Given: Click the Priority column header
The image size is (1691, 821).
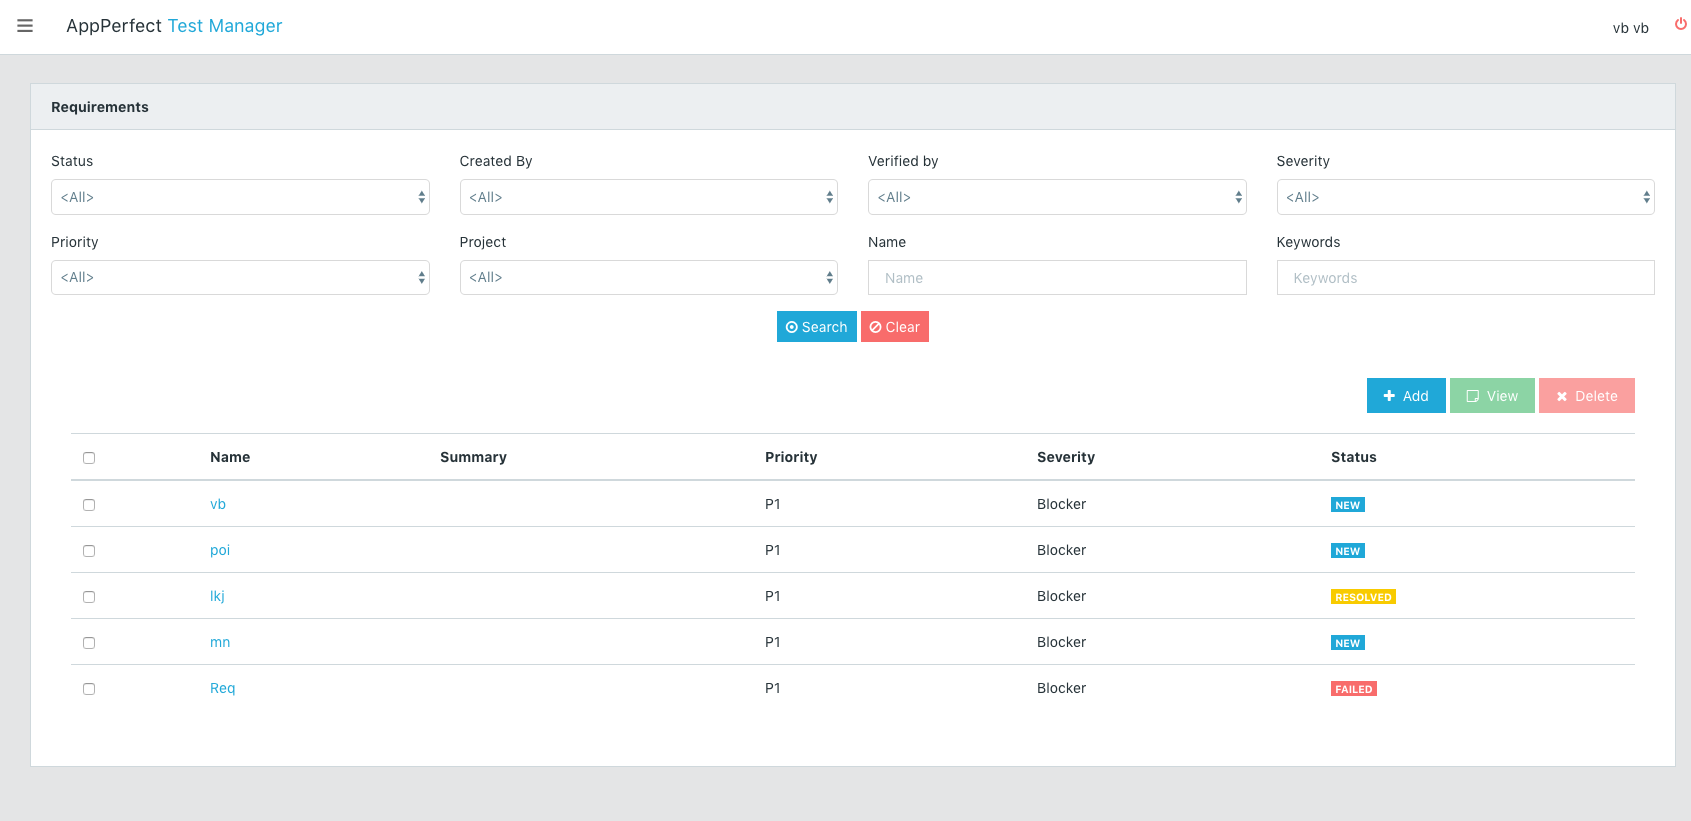Looking at the screenshot, I should pos(791,457).
